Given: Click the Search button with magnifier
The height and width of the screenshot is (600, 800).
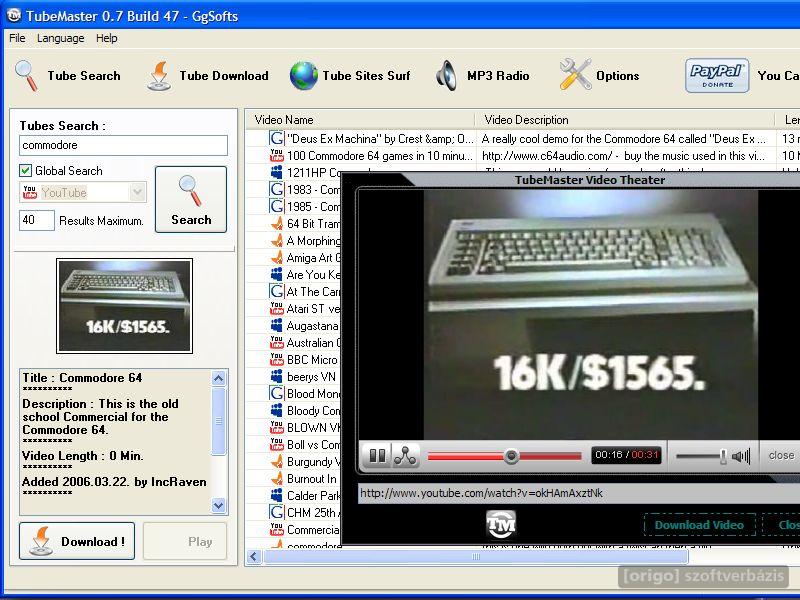Looking at the screenshot, I should [191, 199].
